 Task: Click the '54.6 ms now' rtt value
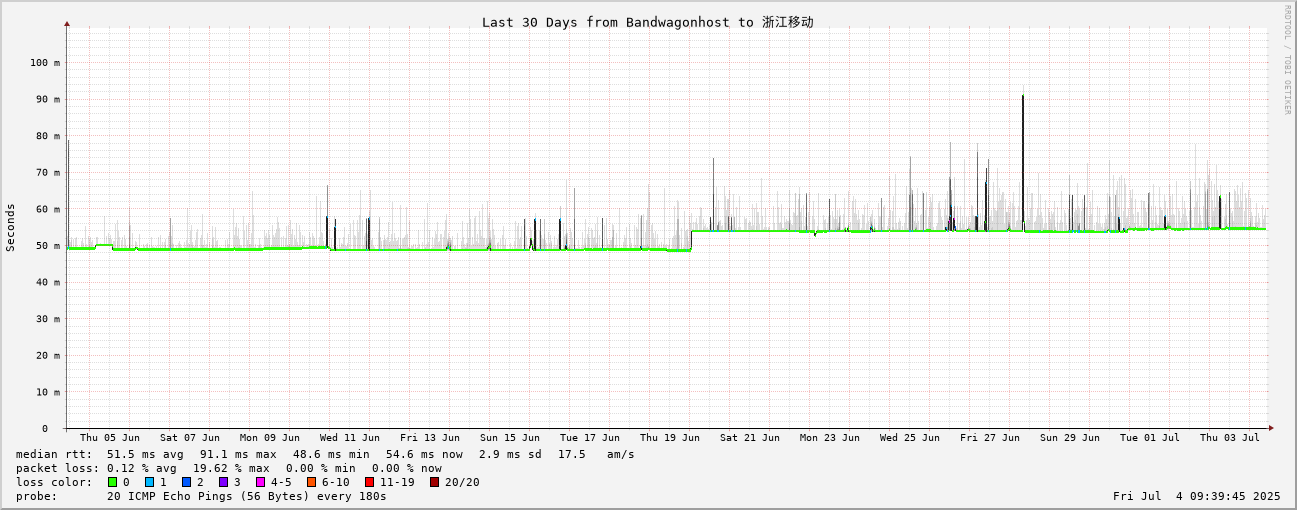424,454
